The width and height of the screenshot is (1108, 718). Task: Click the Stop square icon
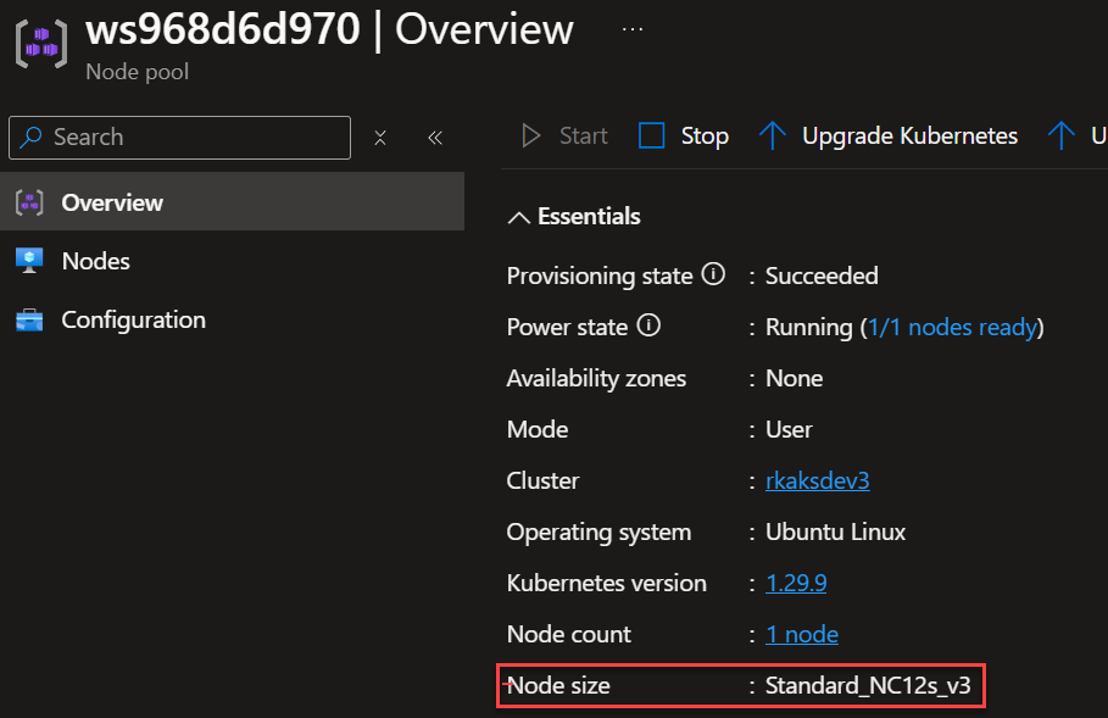click(x=652, y=136)
